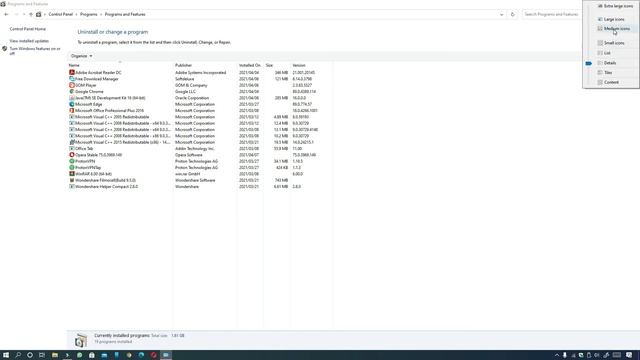Sort by the Installed On column header

250,65
